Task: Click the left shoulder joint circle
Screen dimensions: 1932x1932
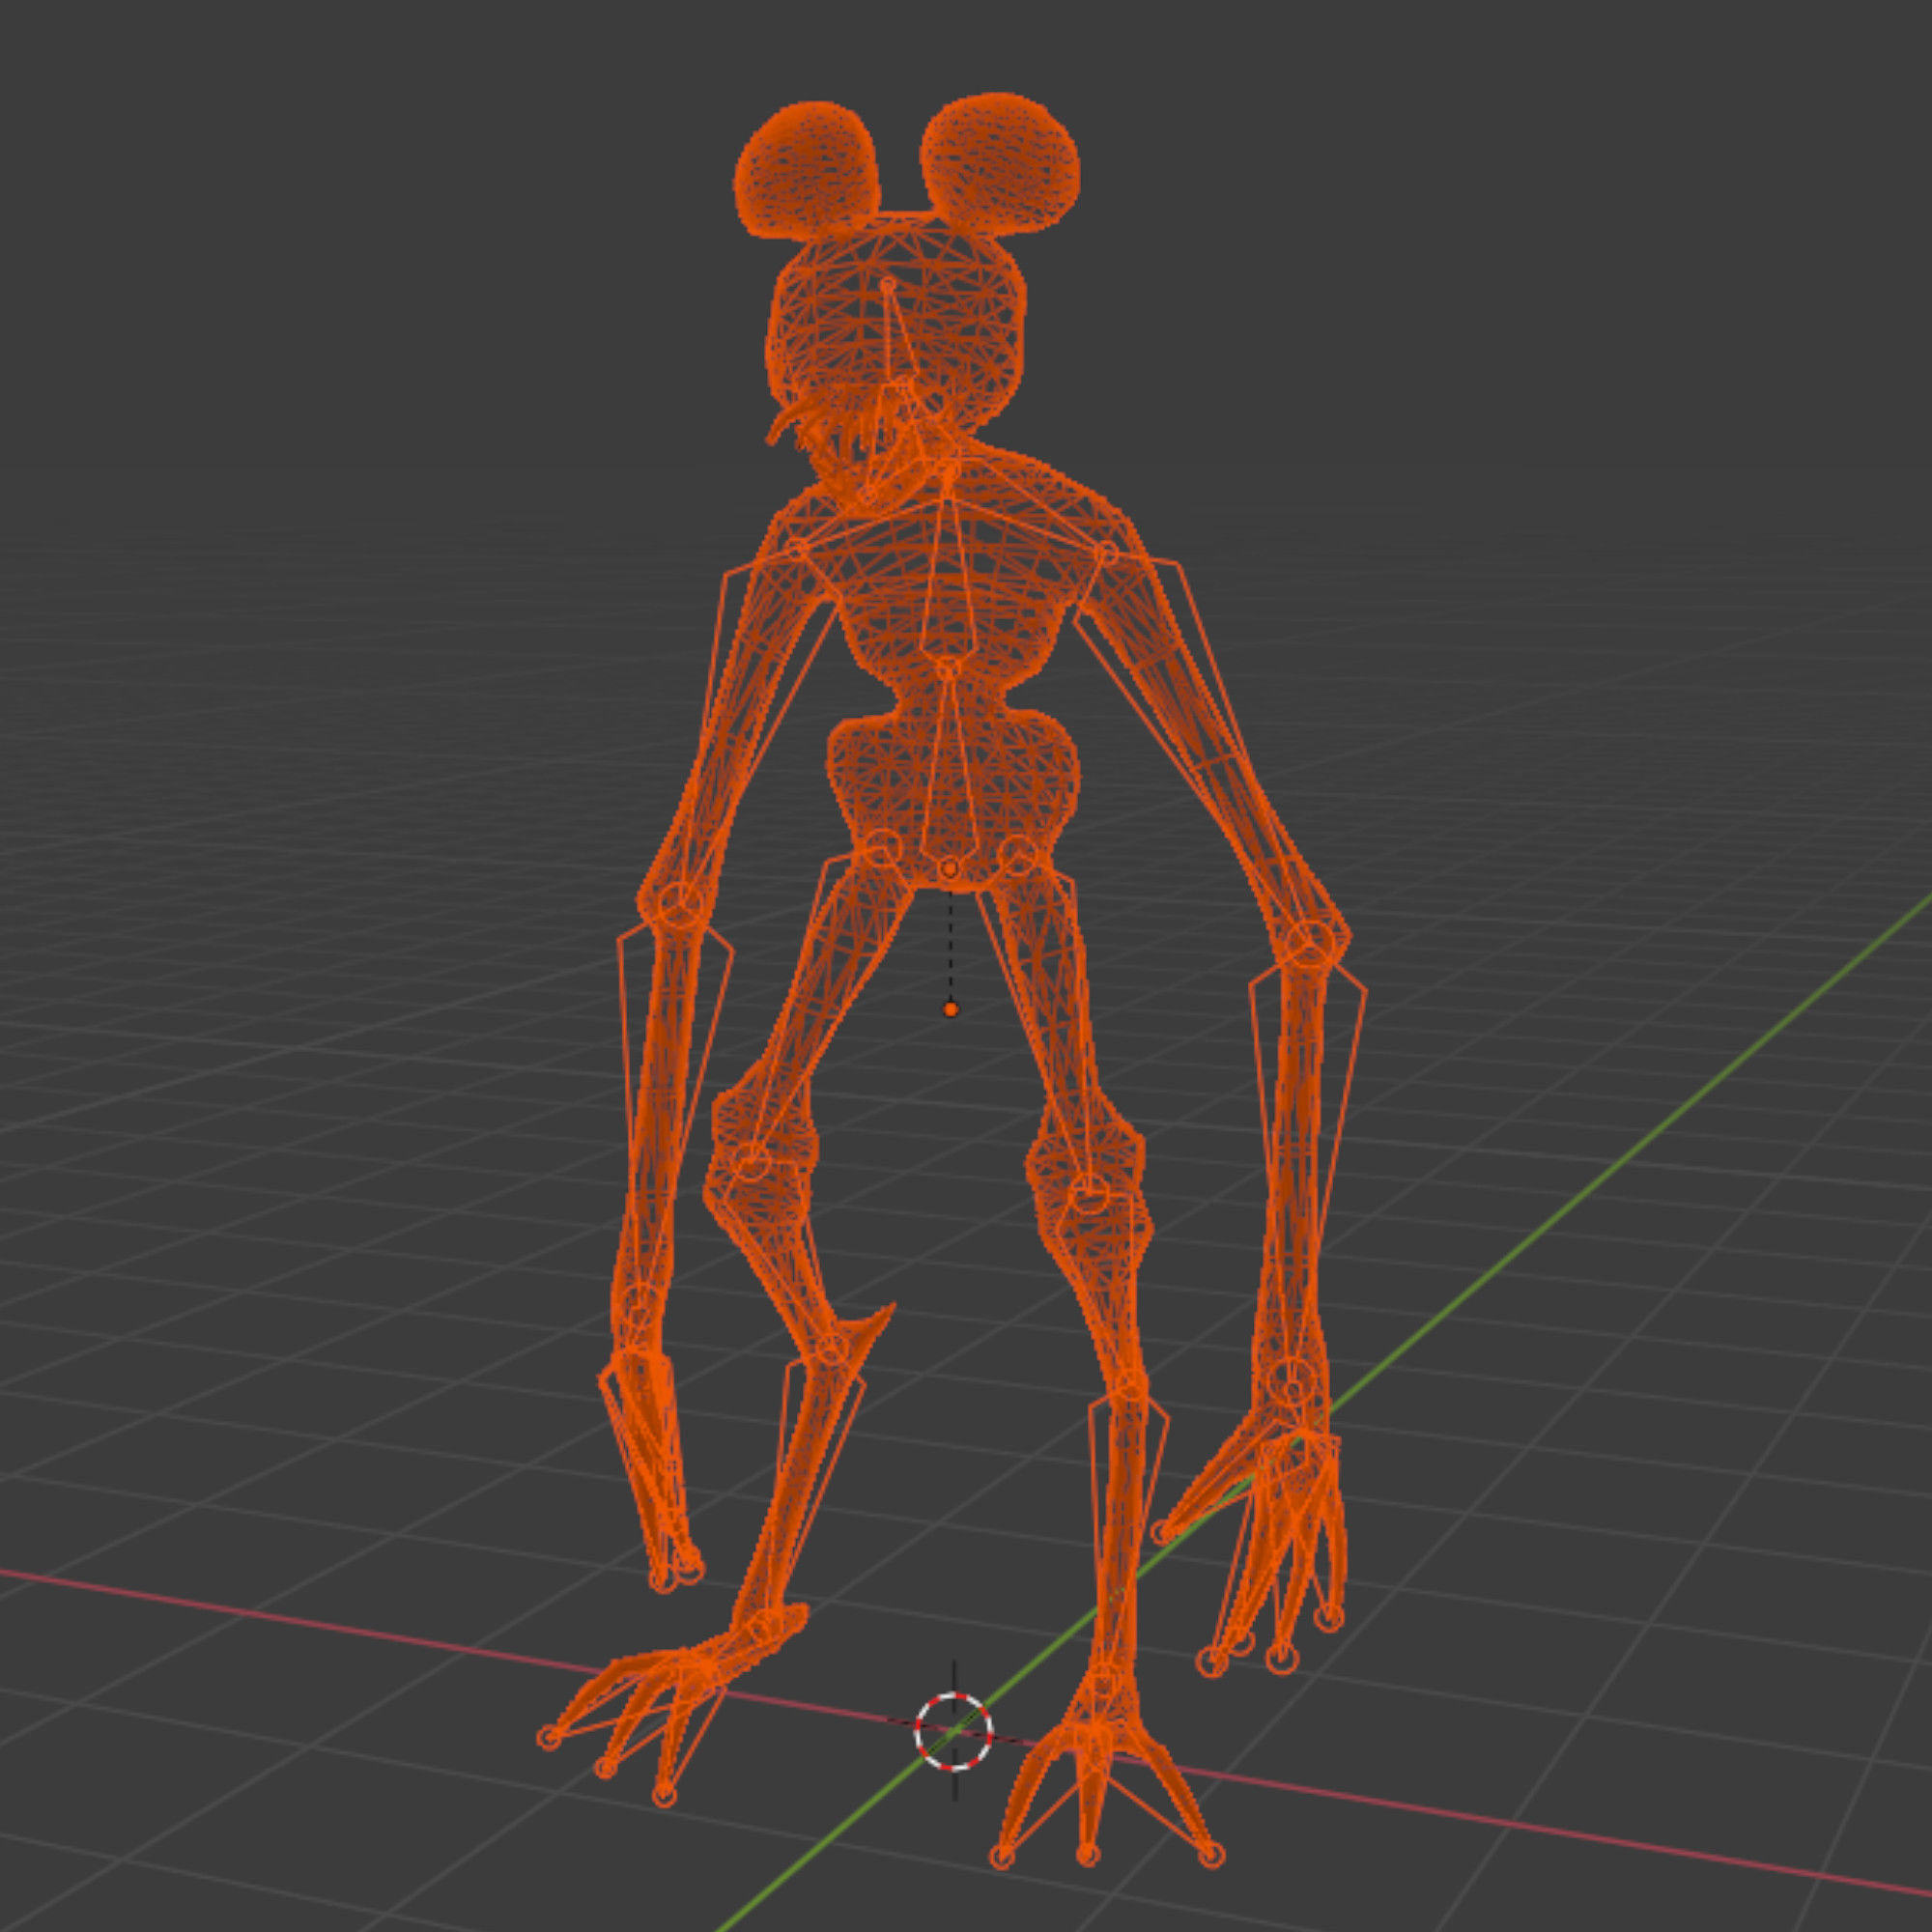Action: (797, 549)
